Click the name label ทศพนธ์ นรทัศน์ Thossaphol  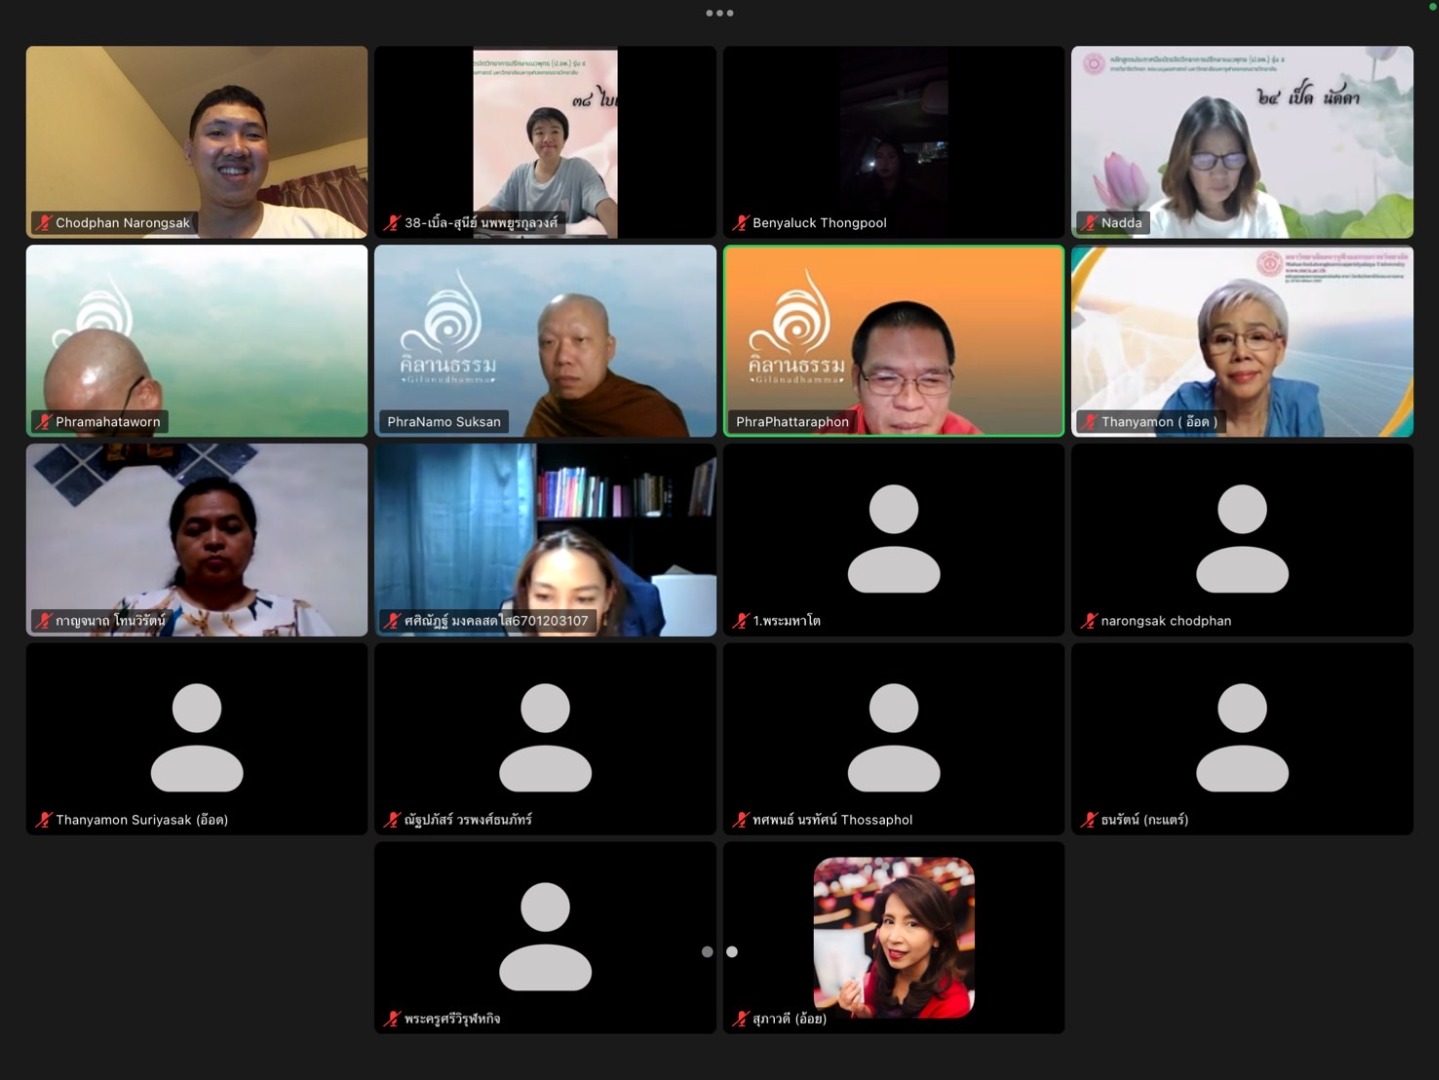(x=832, y=820)
